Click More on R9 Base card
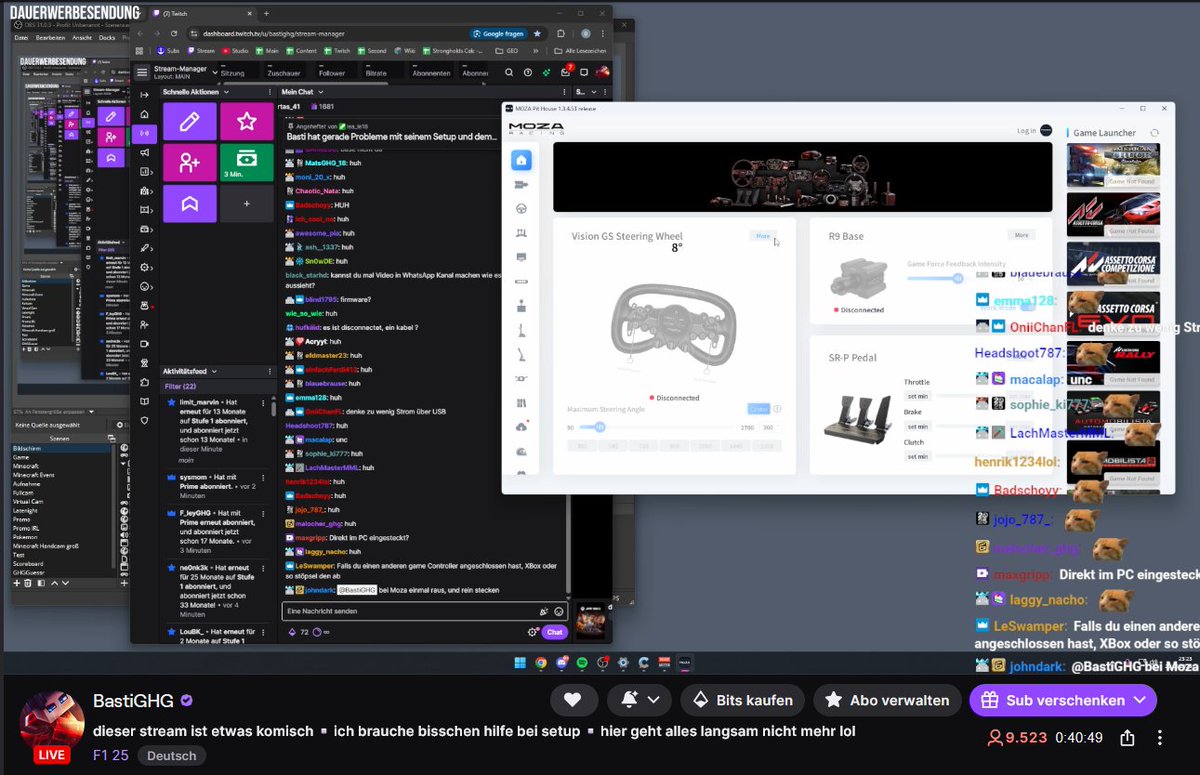The height and width of the screenshot is (775, 1200). (x=1021, y=236)
